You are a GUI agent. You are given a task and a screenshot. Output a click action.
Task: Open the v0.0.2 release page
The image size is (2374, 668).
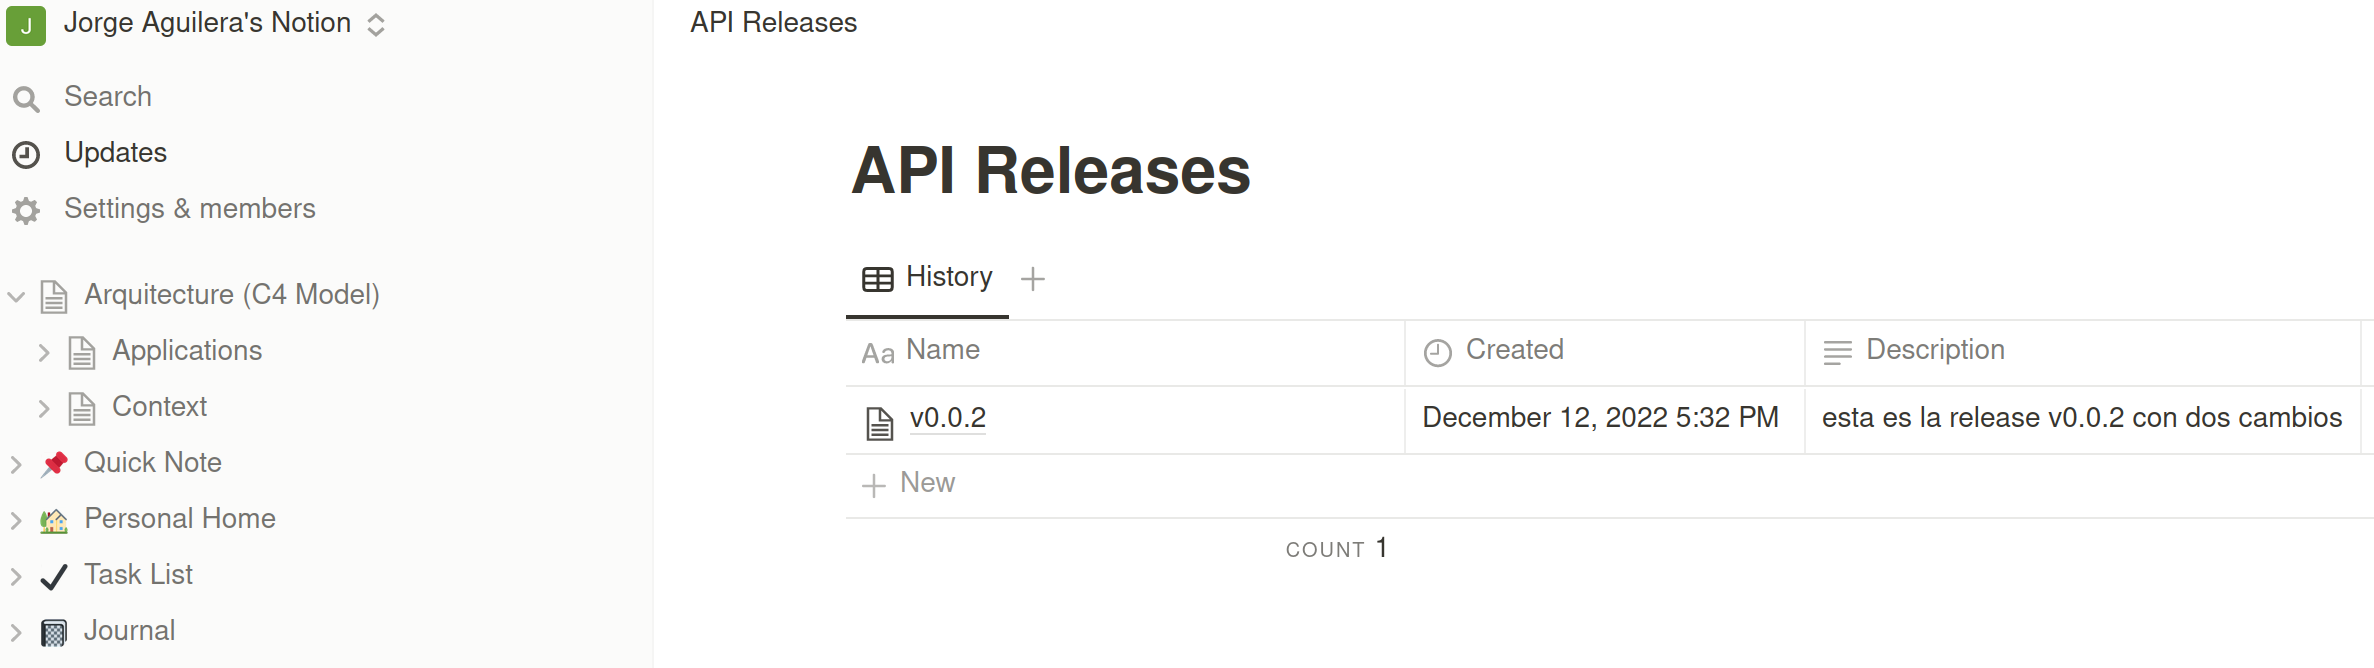tap(948, 418)
